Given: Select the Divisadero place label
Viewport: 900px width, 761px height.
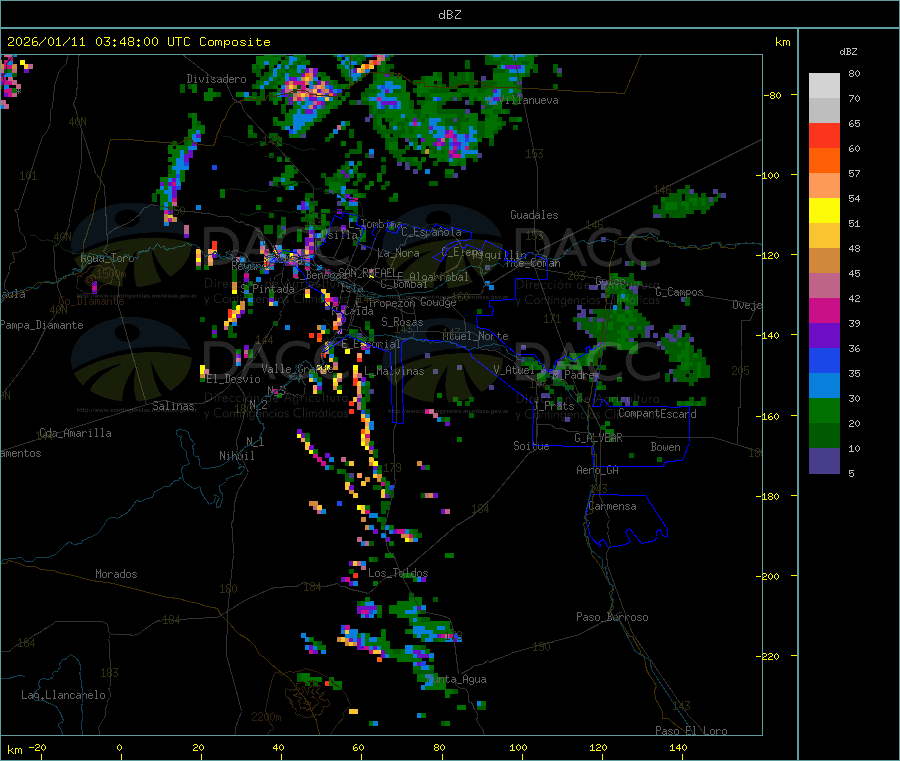Looking at the screenshot, I should pyautogui.click(x=216, y=79).
